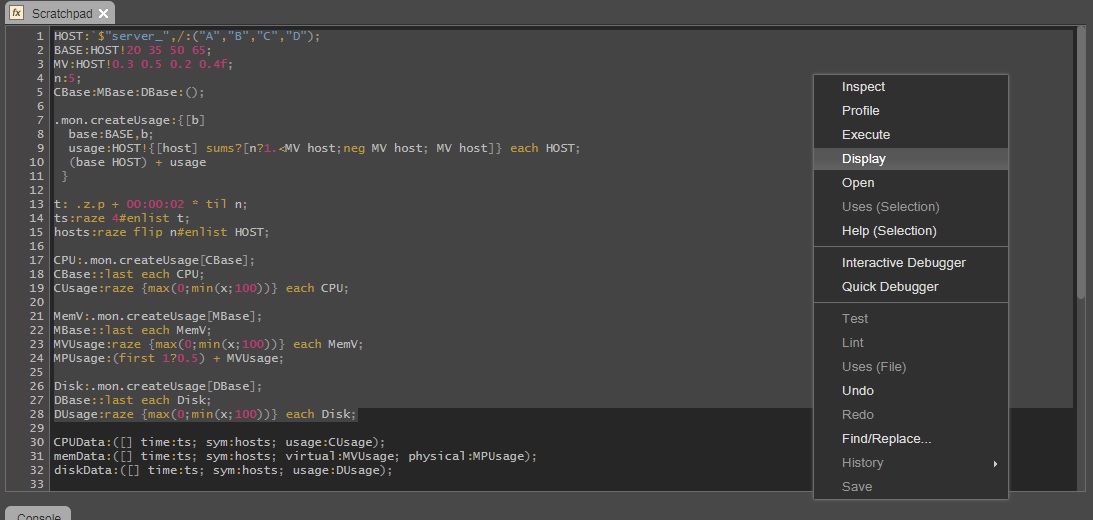Click line number 13 in the gutter

pos(36,204)
